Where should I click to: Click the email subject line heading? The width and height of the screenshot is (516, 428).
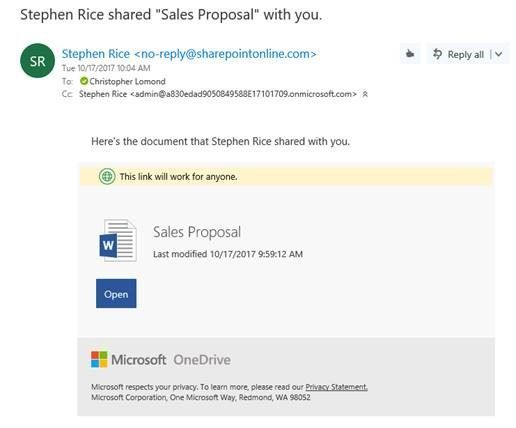[171, 15]
